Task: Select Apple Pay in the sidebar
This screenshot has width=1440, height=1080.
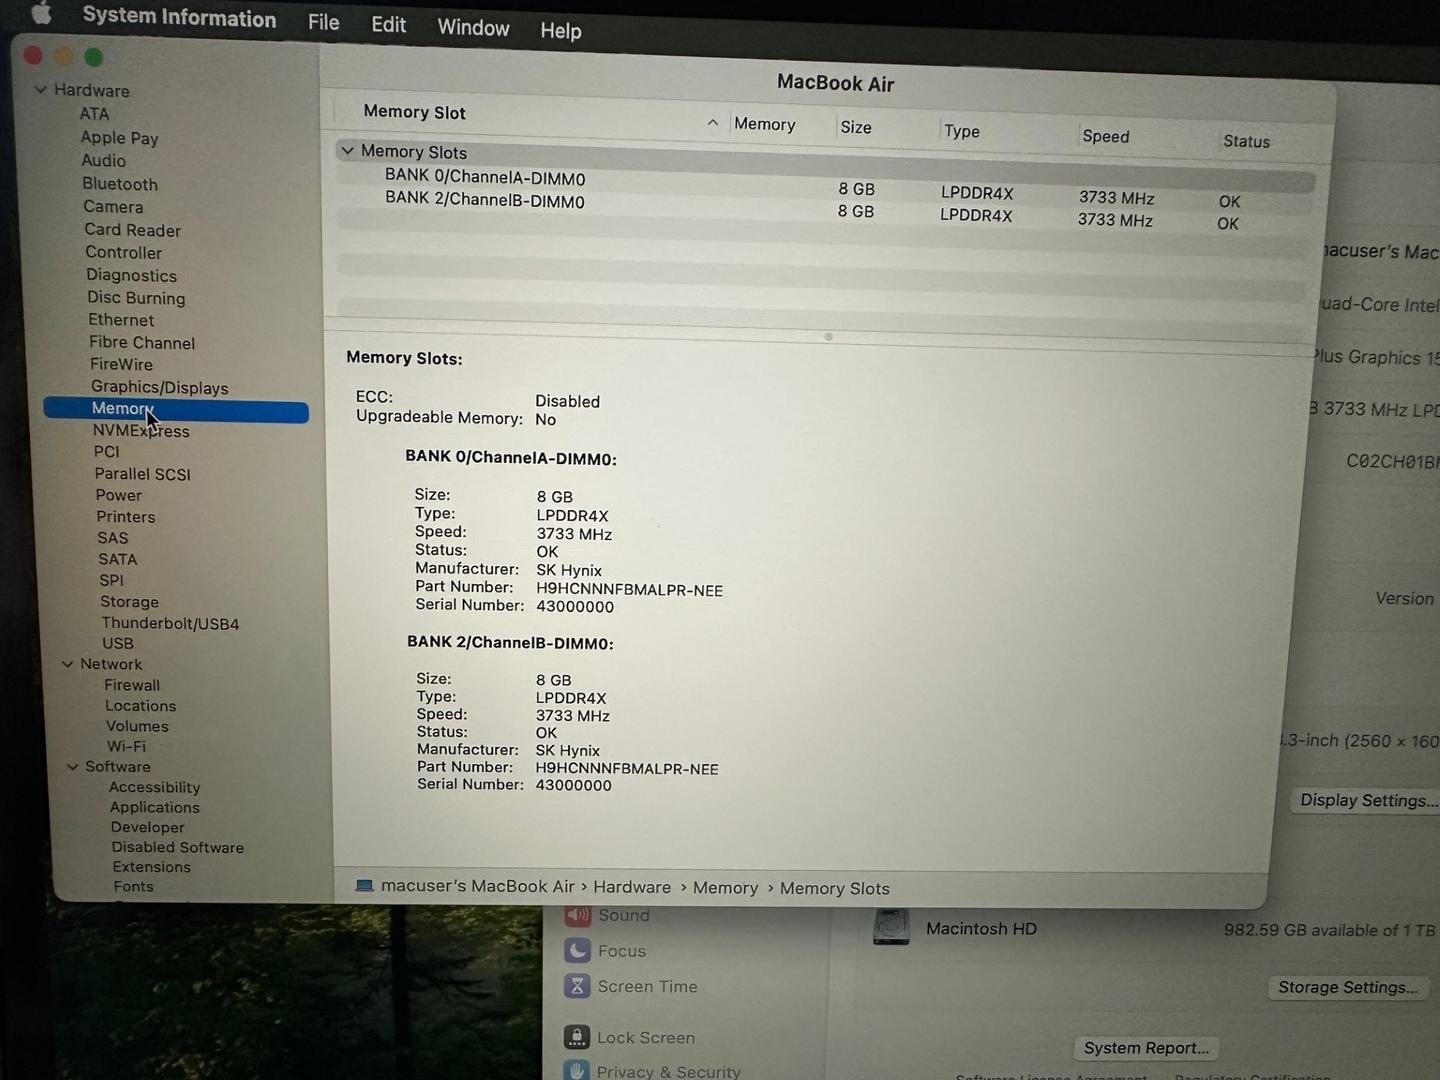Action: (119, 138)
